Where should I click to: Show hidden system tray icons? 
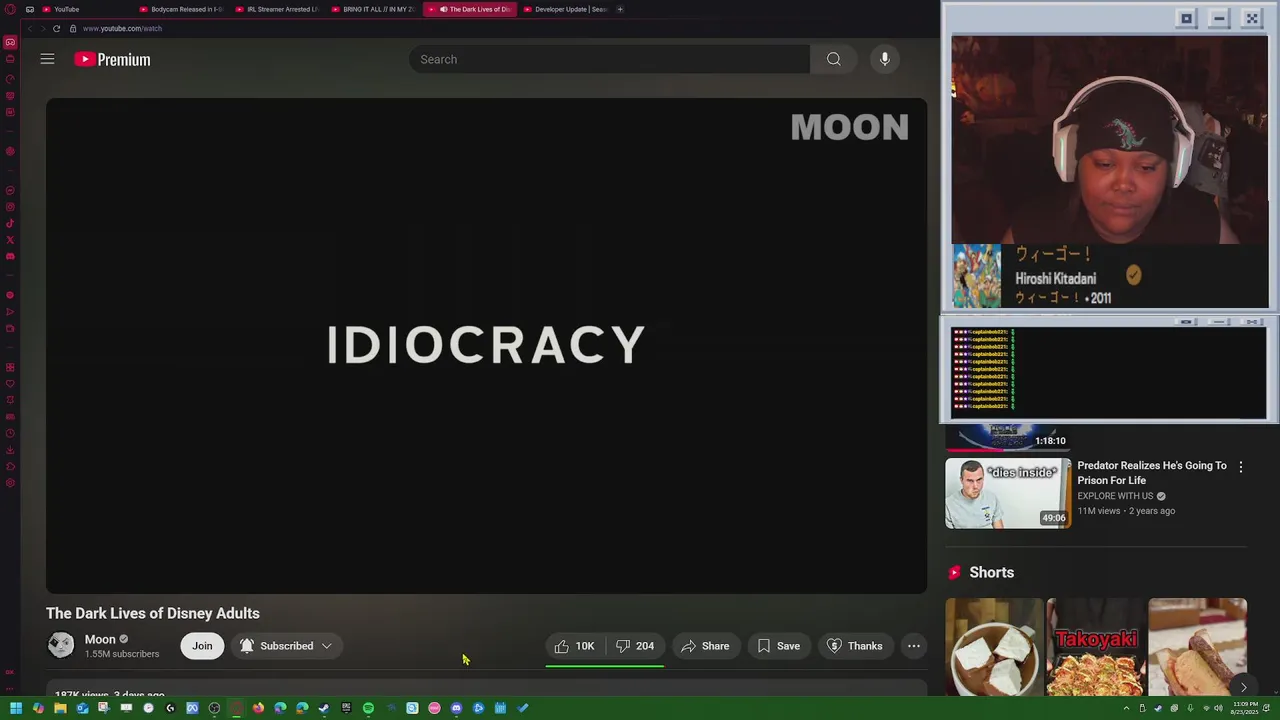click(x=1127, y=708)
